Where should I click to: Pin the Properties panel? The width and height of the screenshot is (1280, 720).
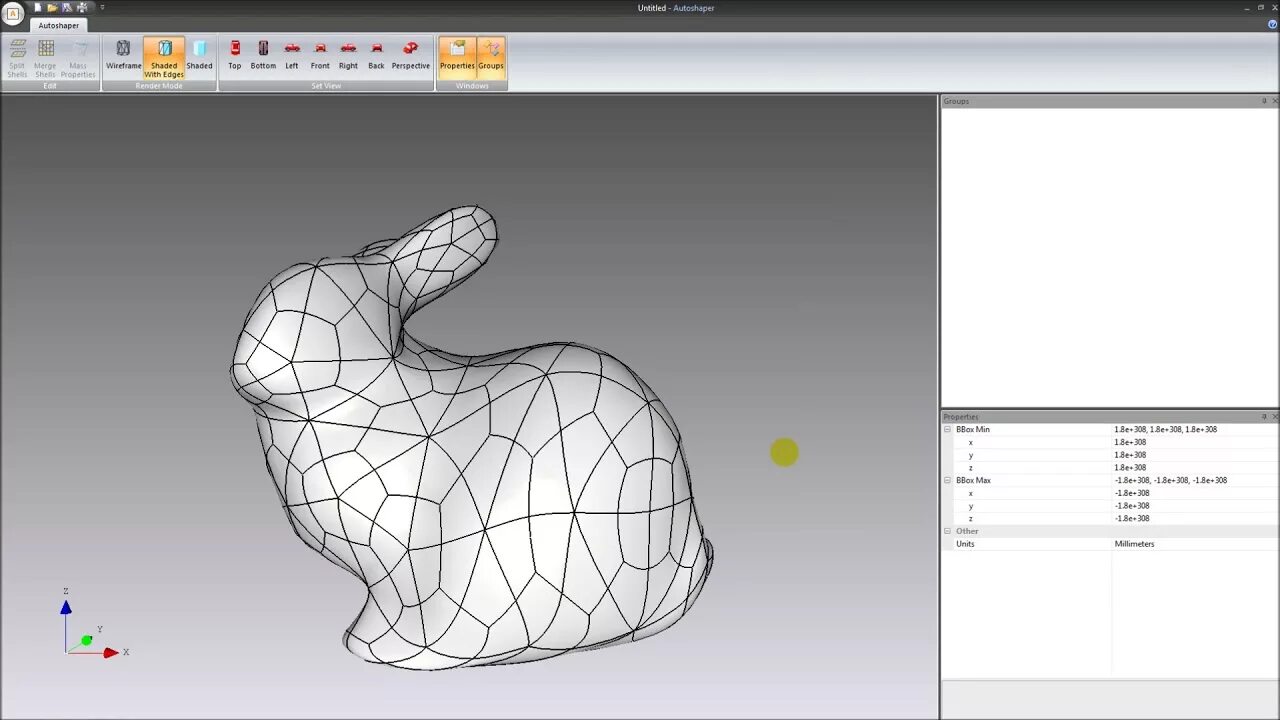1264,417
